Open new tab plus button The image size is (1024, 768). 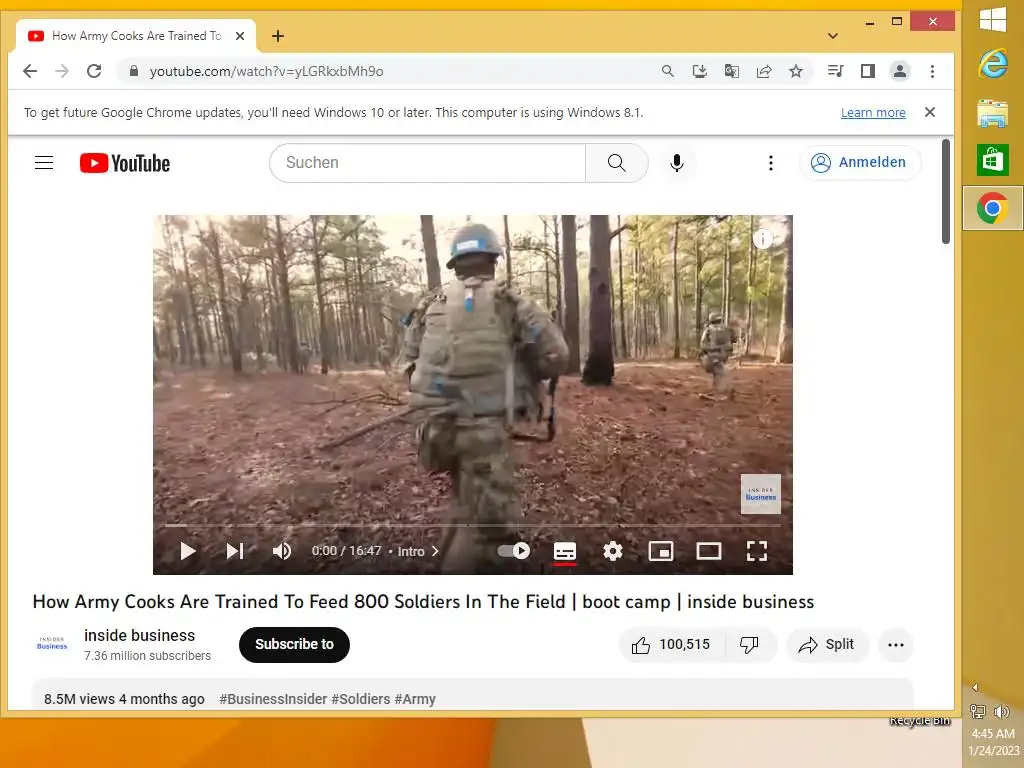pos(278,36)
